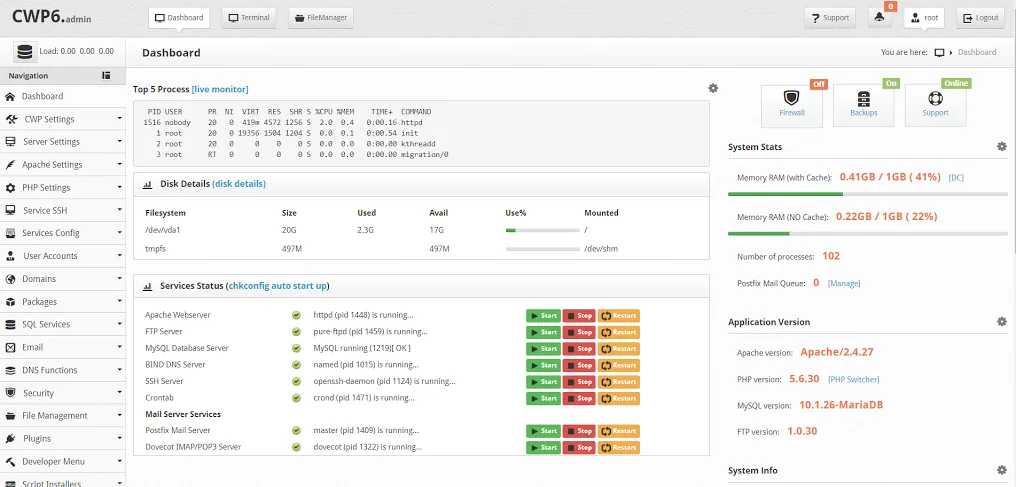Open the Terminal from top bar
This screenshot has height=487, width=1016.
[x=249, y=17]
